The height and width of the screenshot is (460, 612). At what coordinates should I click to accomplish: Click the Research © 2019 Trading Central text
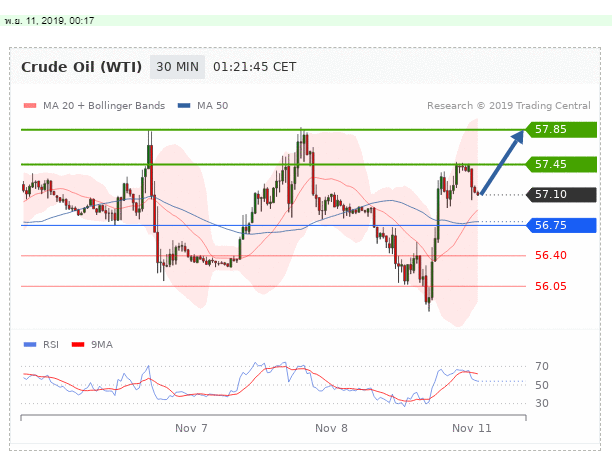click(x=509, y=106)
